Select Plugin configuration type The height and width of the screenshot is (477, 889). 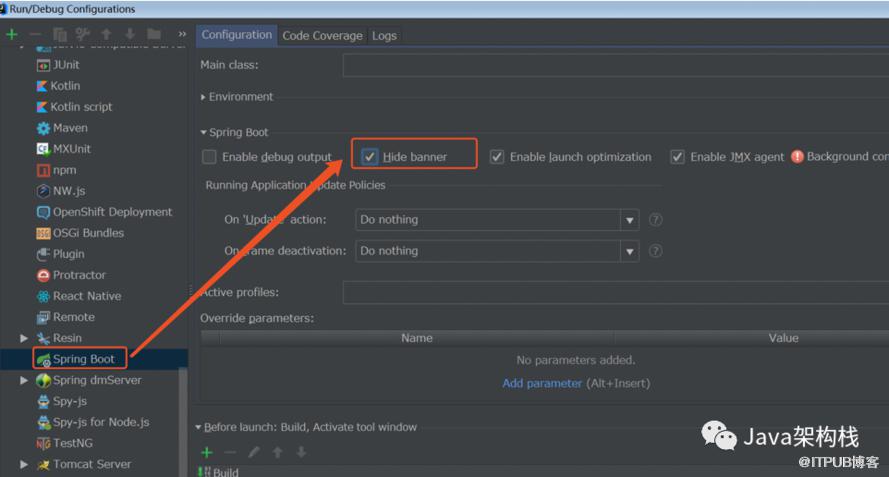coord(60,254)
